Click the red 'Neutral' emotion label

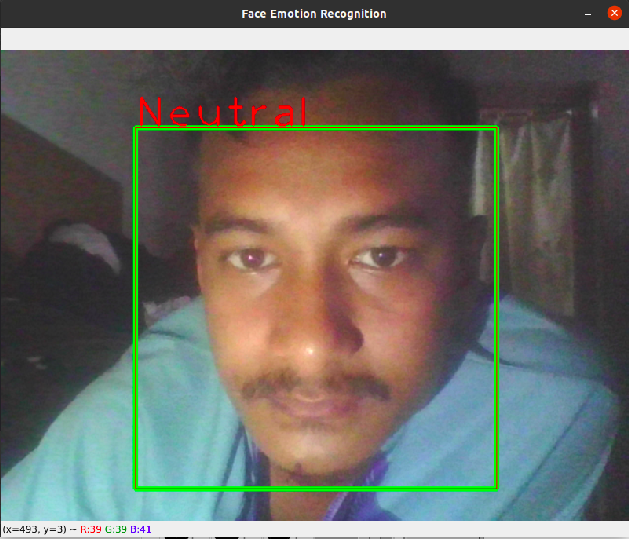click(x=222, y=112)
